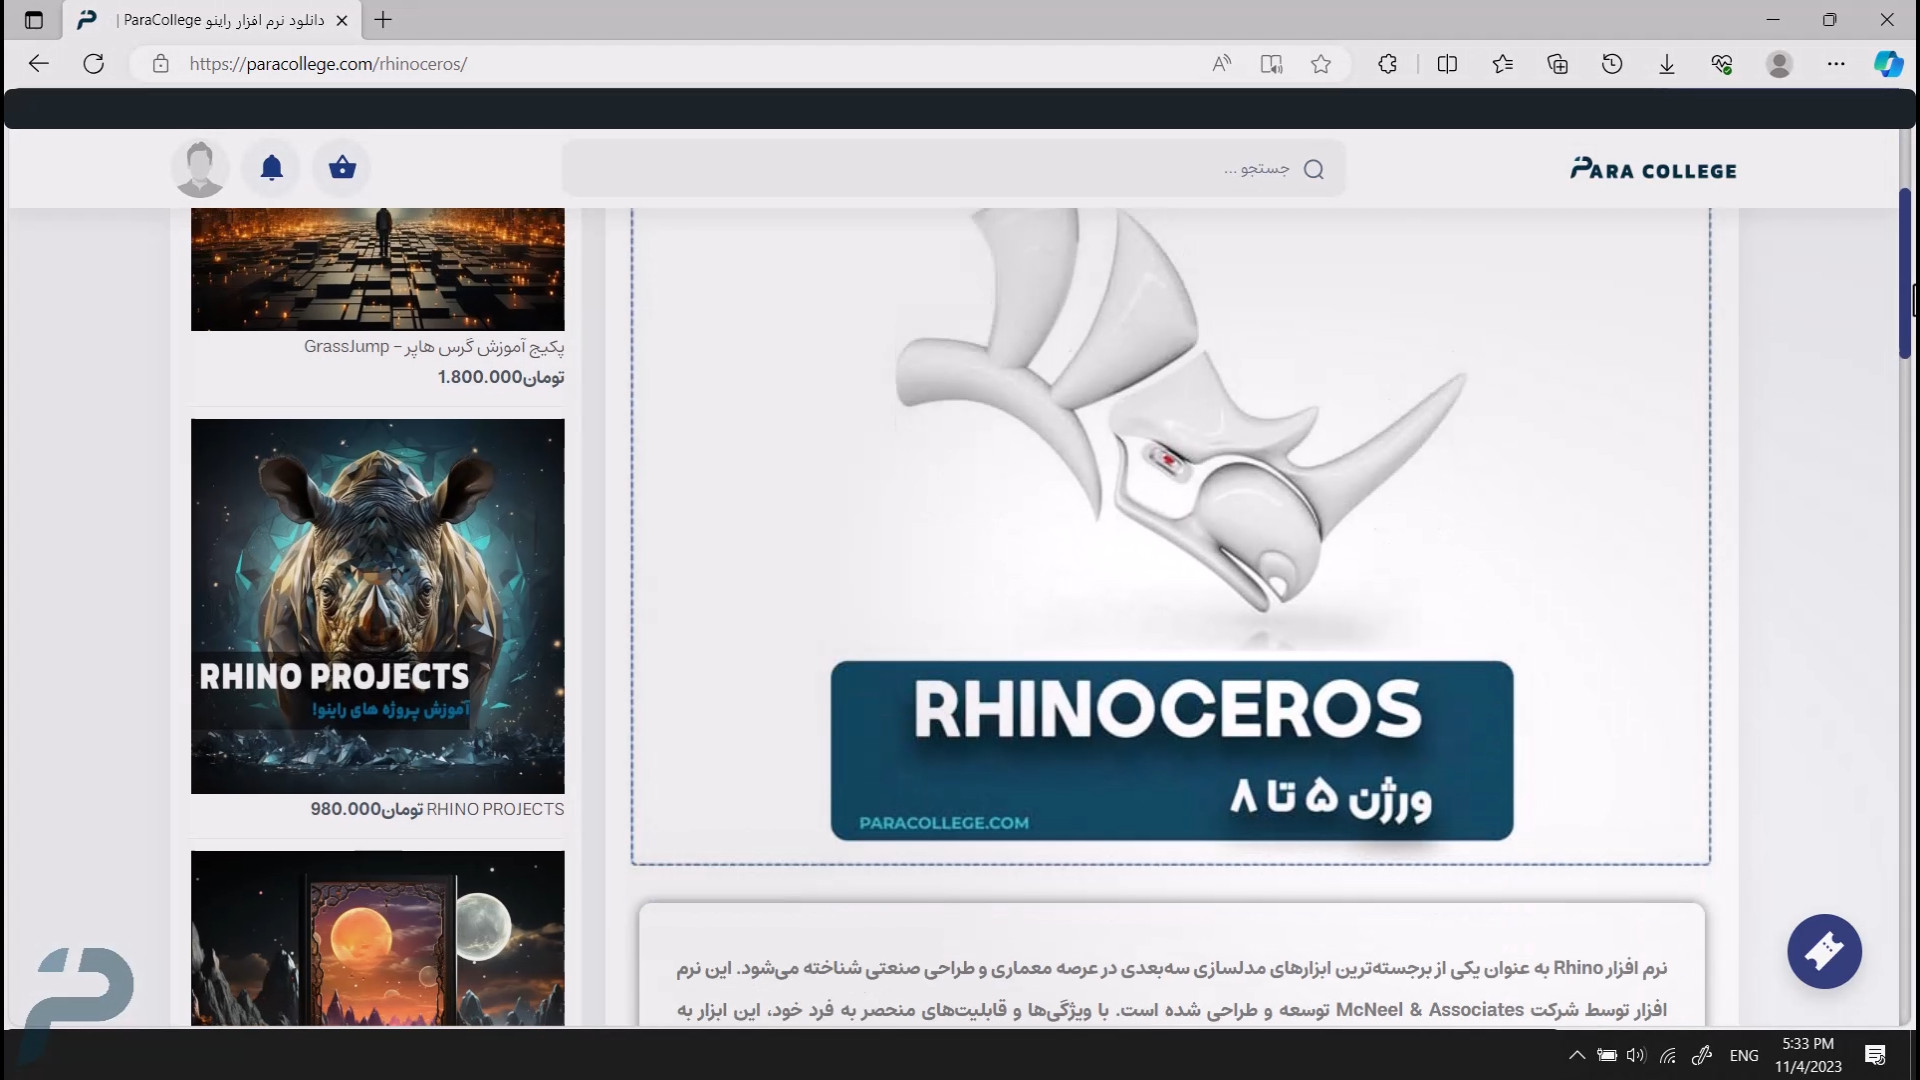
Task: Reload the current page
Action: click(x=93, y=63)
